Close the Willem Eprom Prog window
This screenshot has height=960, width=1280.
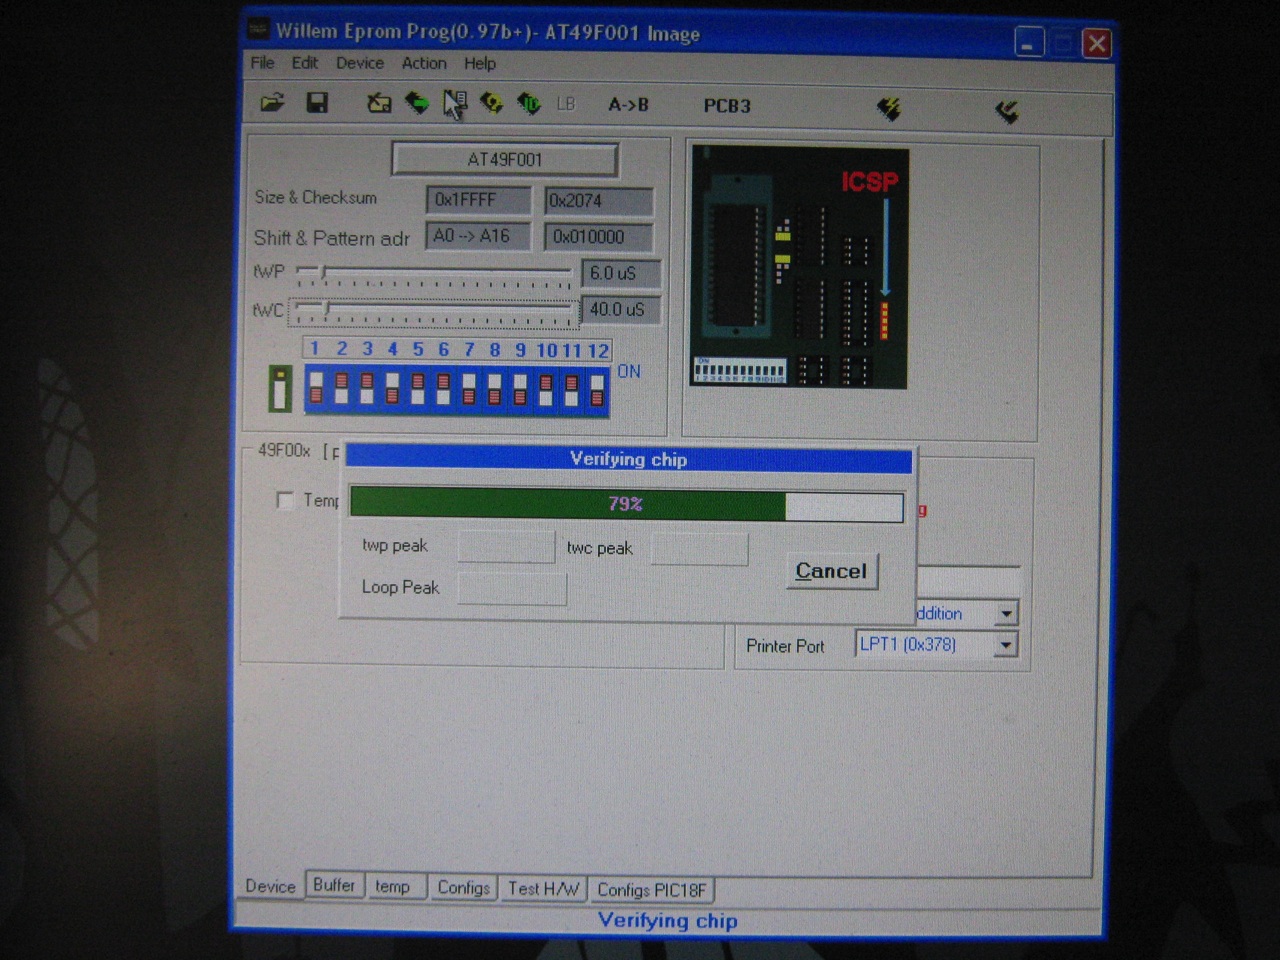[x=1097, y=43]
